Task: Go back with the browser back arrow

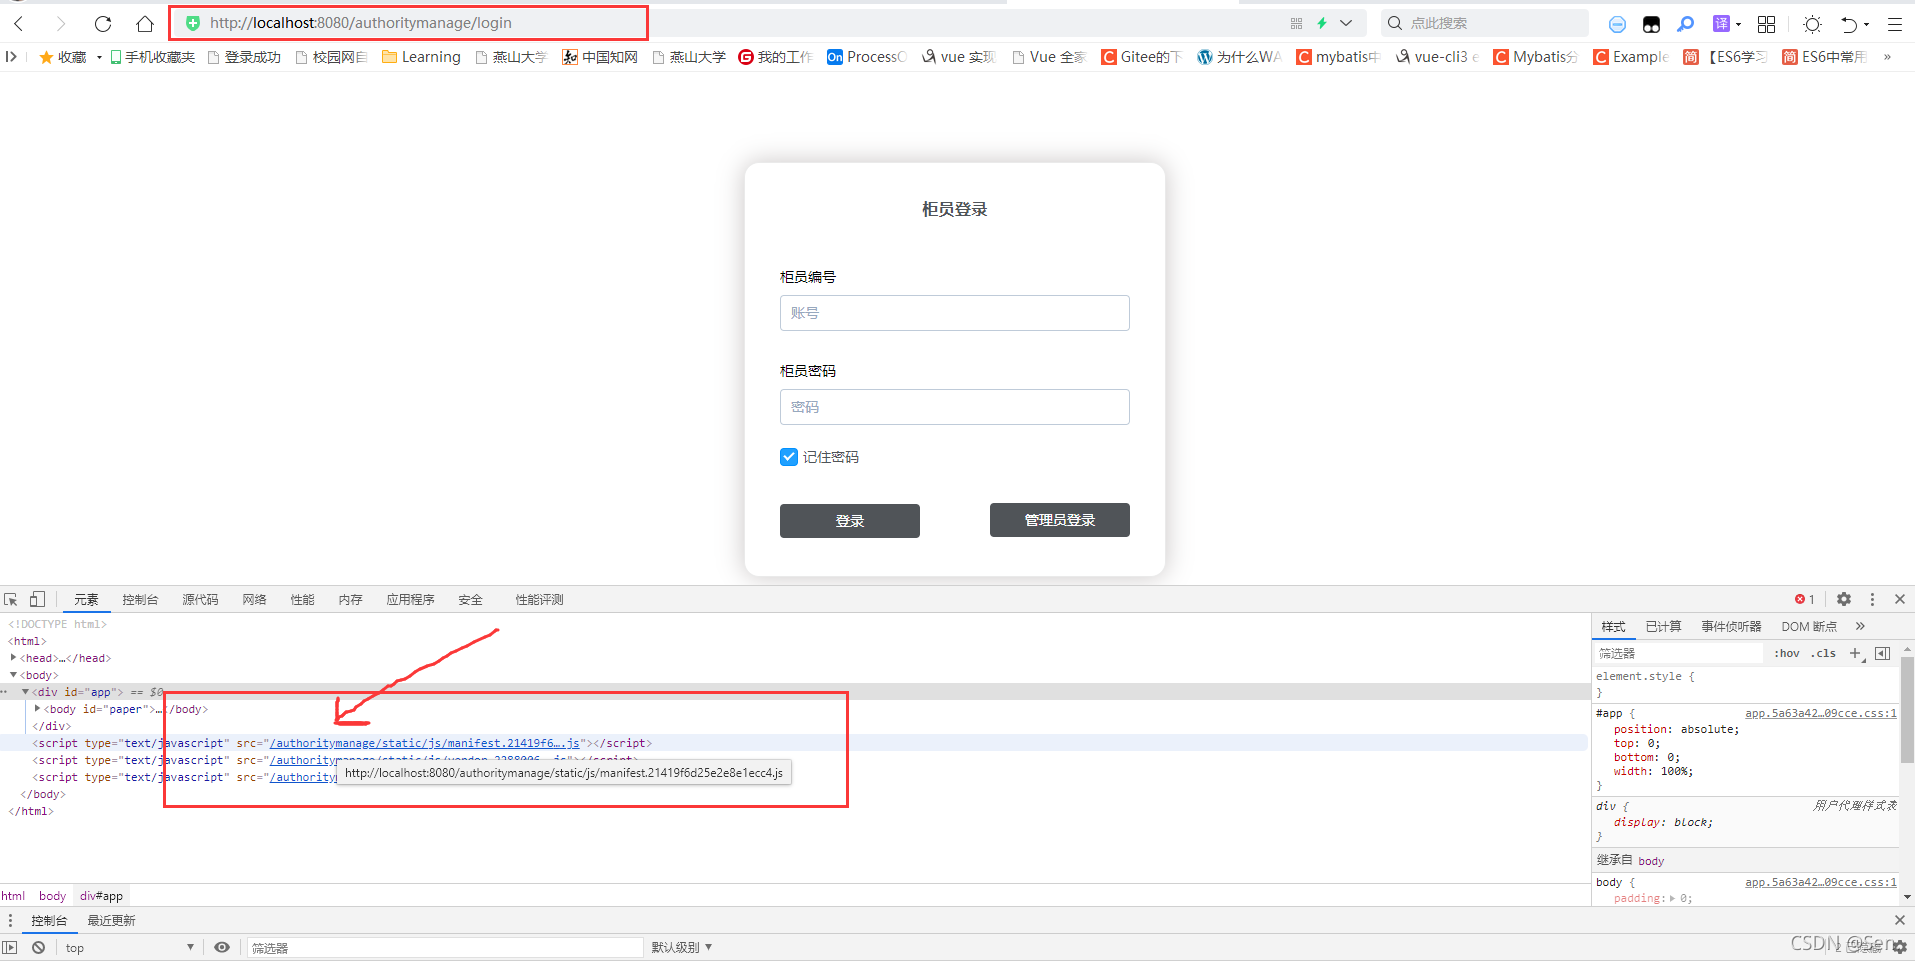Action: click(x=19, y=23)
